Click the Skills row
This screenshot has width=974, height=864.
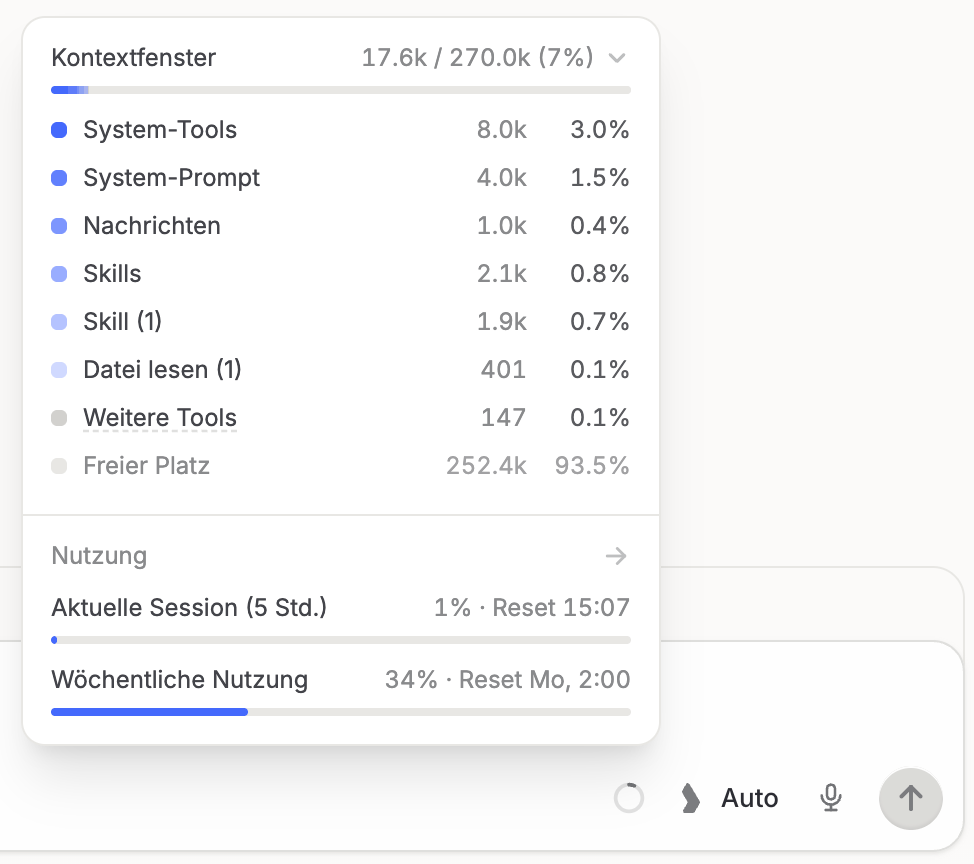(x=340, y=273)
